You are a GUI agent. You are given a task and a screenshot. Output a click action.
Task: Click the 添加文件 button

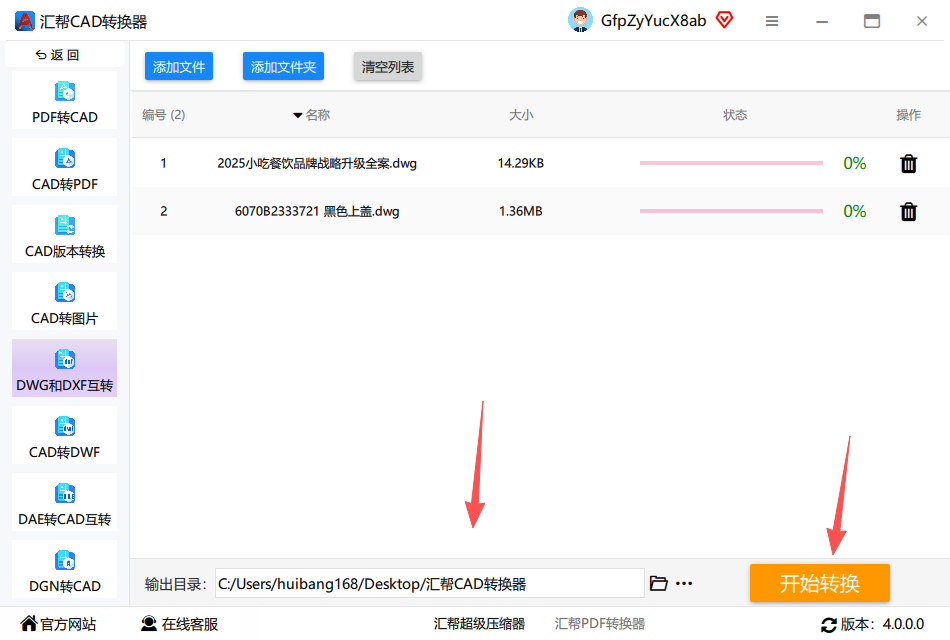coord(179,66)
